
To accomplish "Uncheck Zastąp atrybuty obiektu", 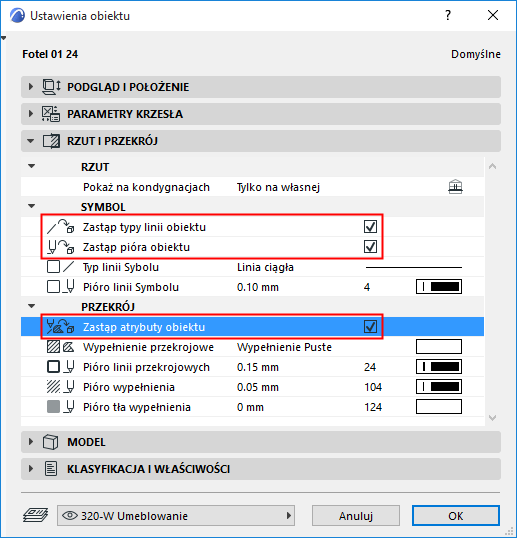I will (x=370, y=327).
